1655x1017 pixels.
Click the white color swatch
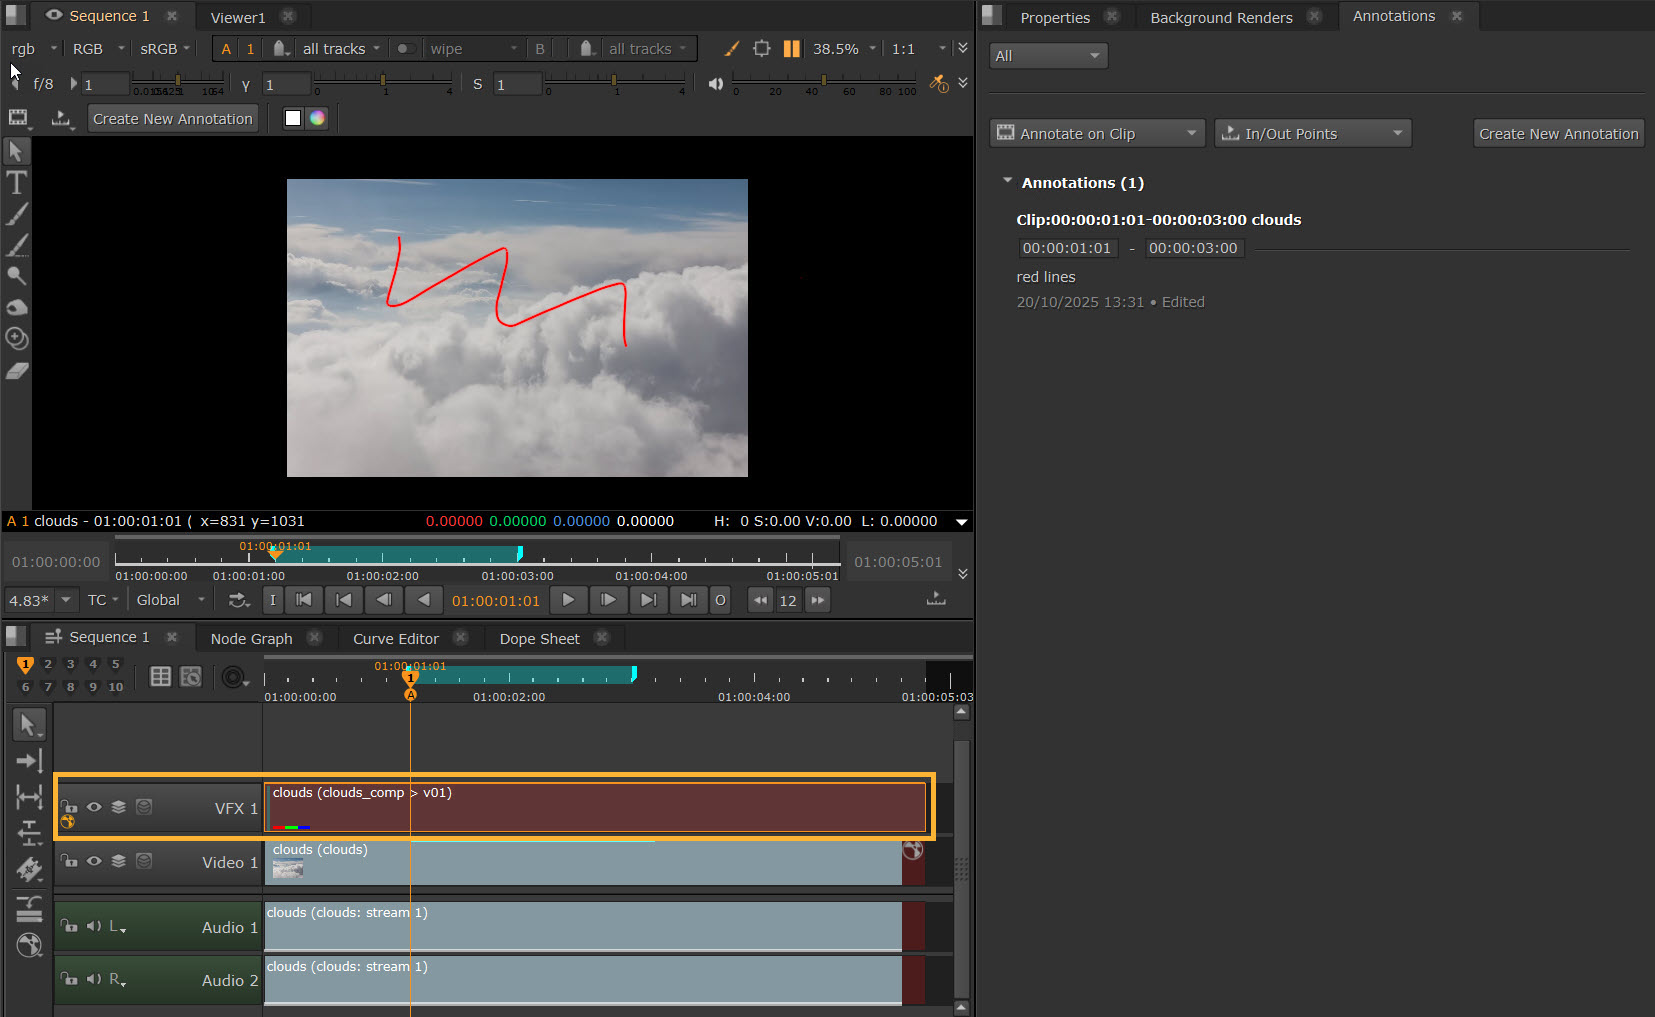pos(293,118)
